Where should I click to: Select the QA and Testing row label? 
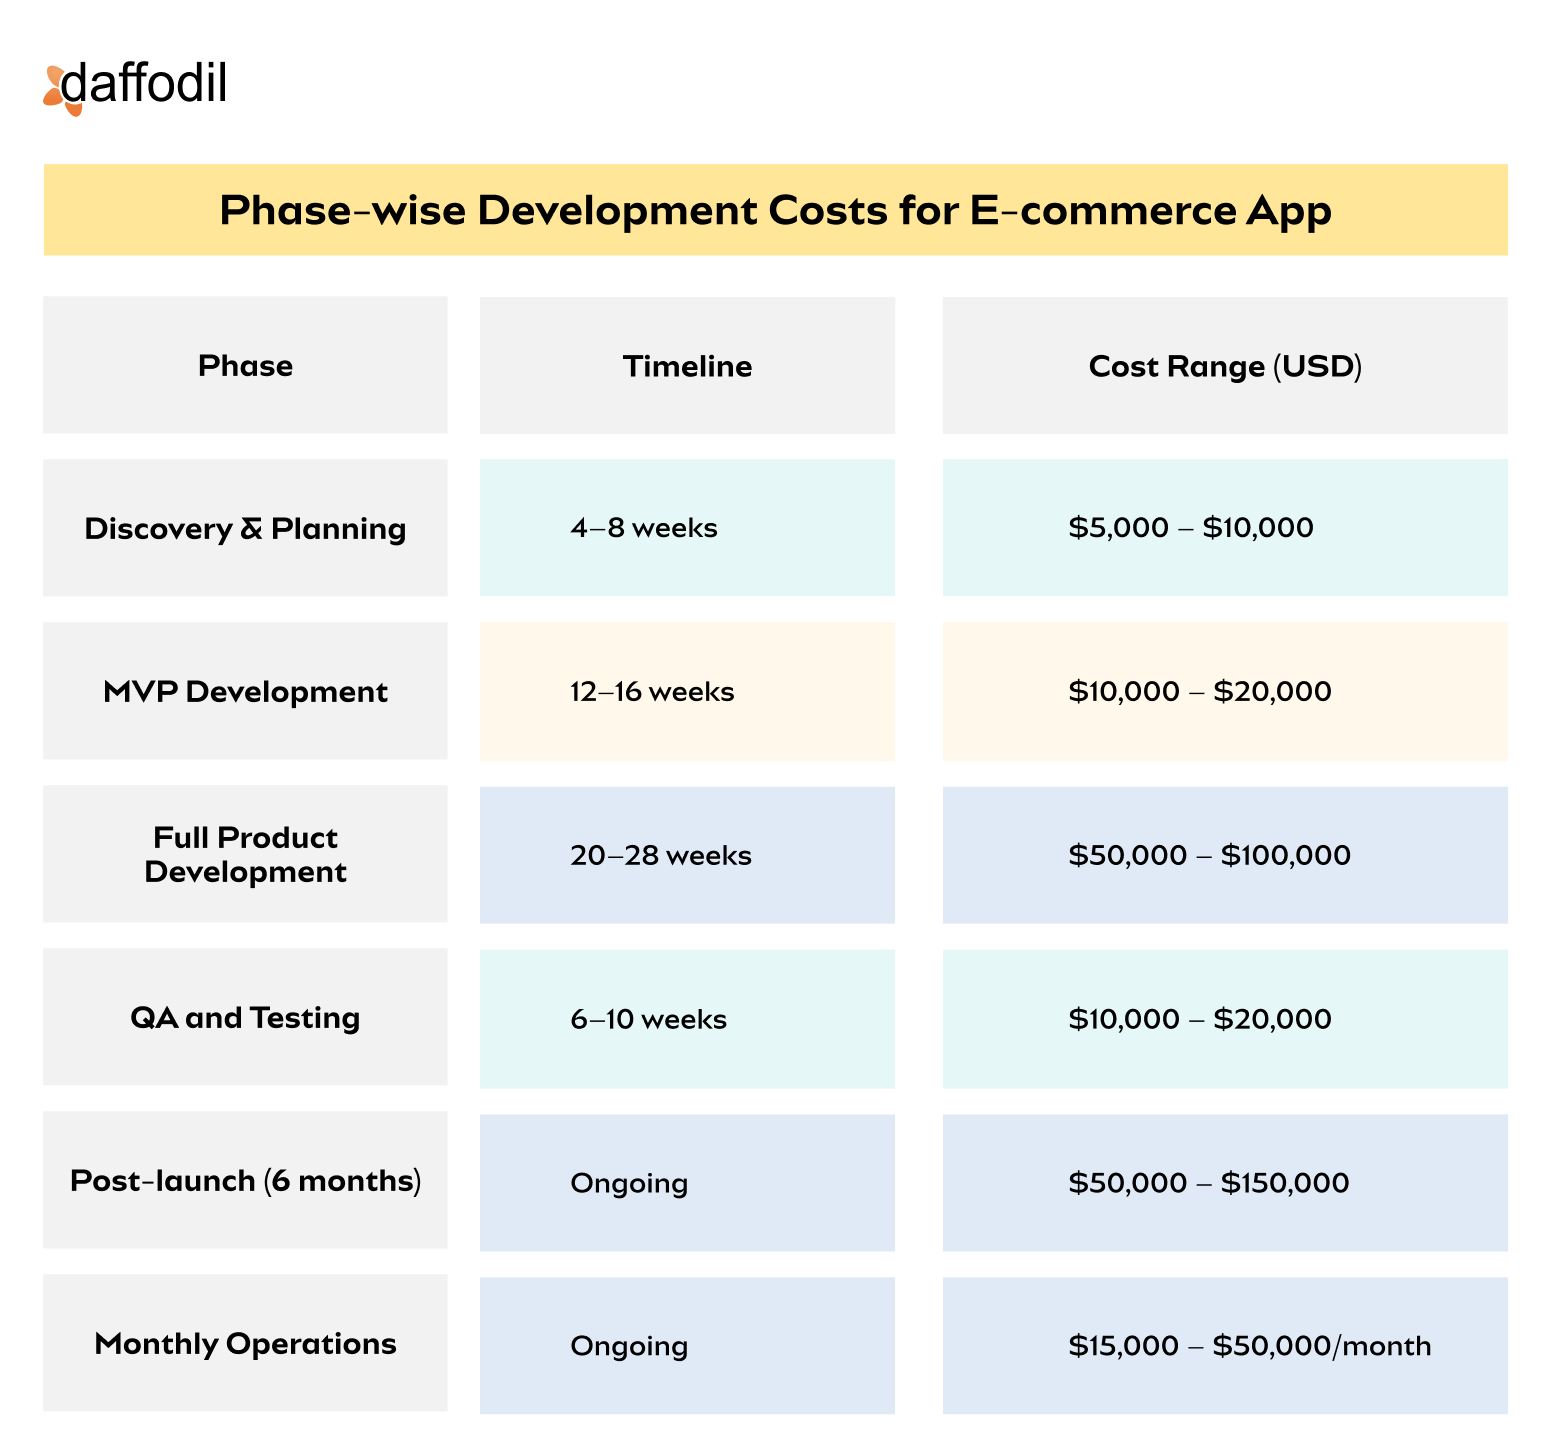pyautogui.click(x=245, y=1017)
